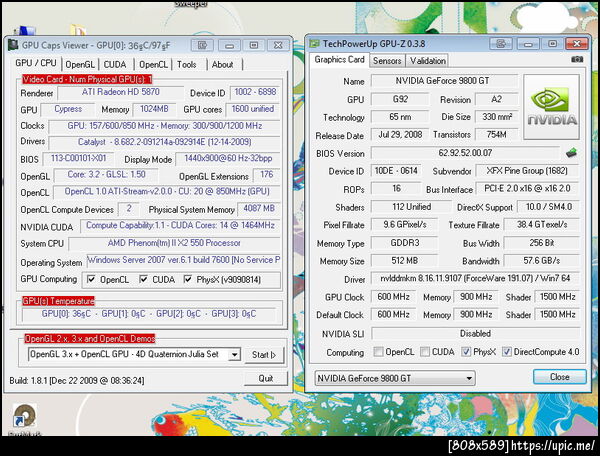Screen dimensions: 600x456
Task: Click the Renderer field showing ATI Radeon HD 5870
Action: coord(121,92)
